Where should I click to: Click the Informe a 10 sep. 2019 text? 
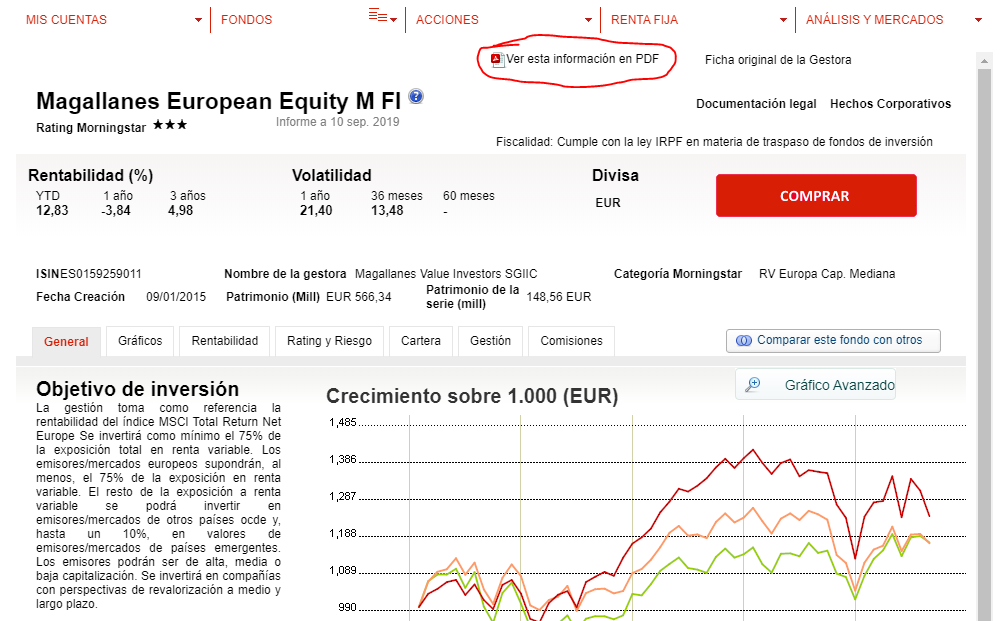coord(338,122)
